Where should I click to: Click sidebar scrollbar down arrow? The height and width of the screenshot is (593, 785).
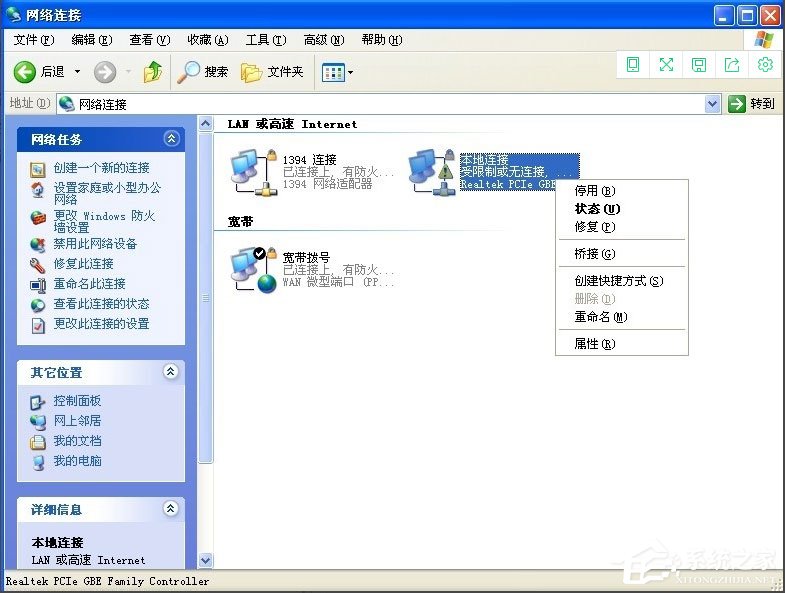click(x=205, y=560)
